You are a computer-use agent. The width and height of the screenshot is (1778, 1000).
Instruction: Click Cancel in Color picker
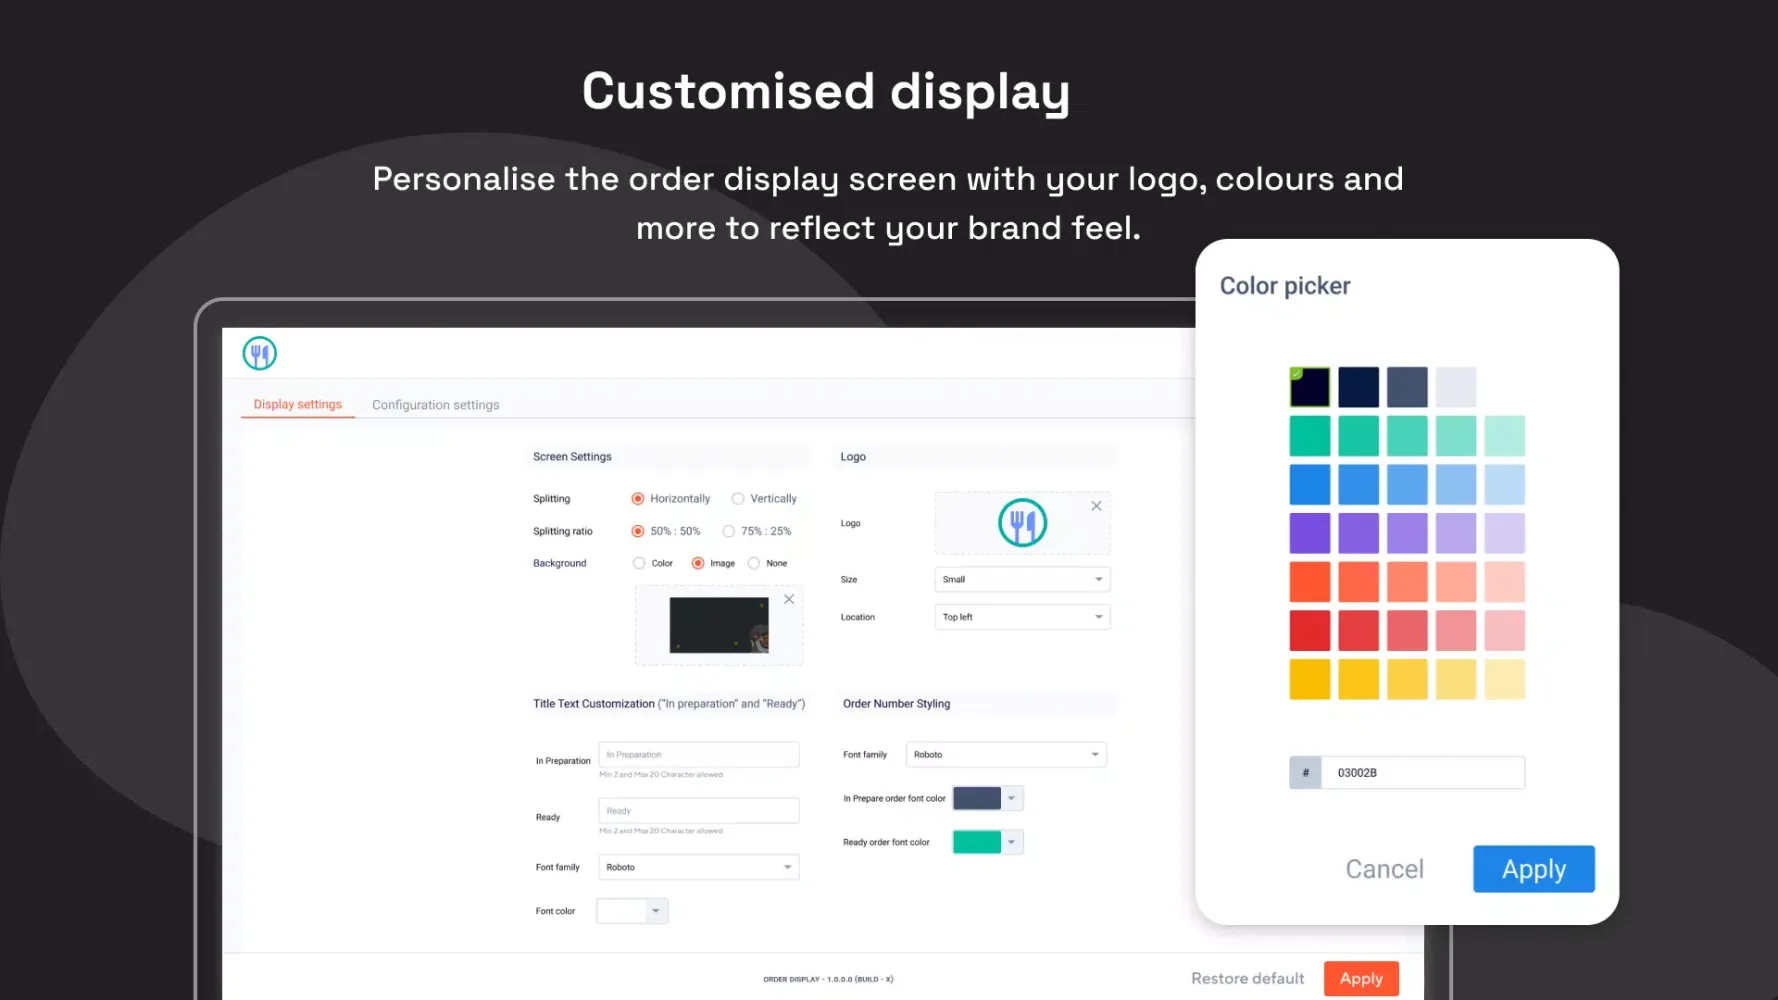1384,869
